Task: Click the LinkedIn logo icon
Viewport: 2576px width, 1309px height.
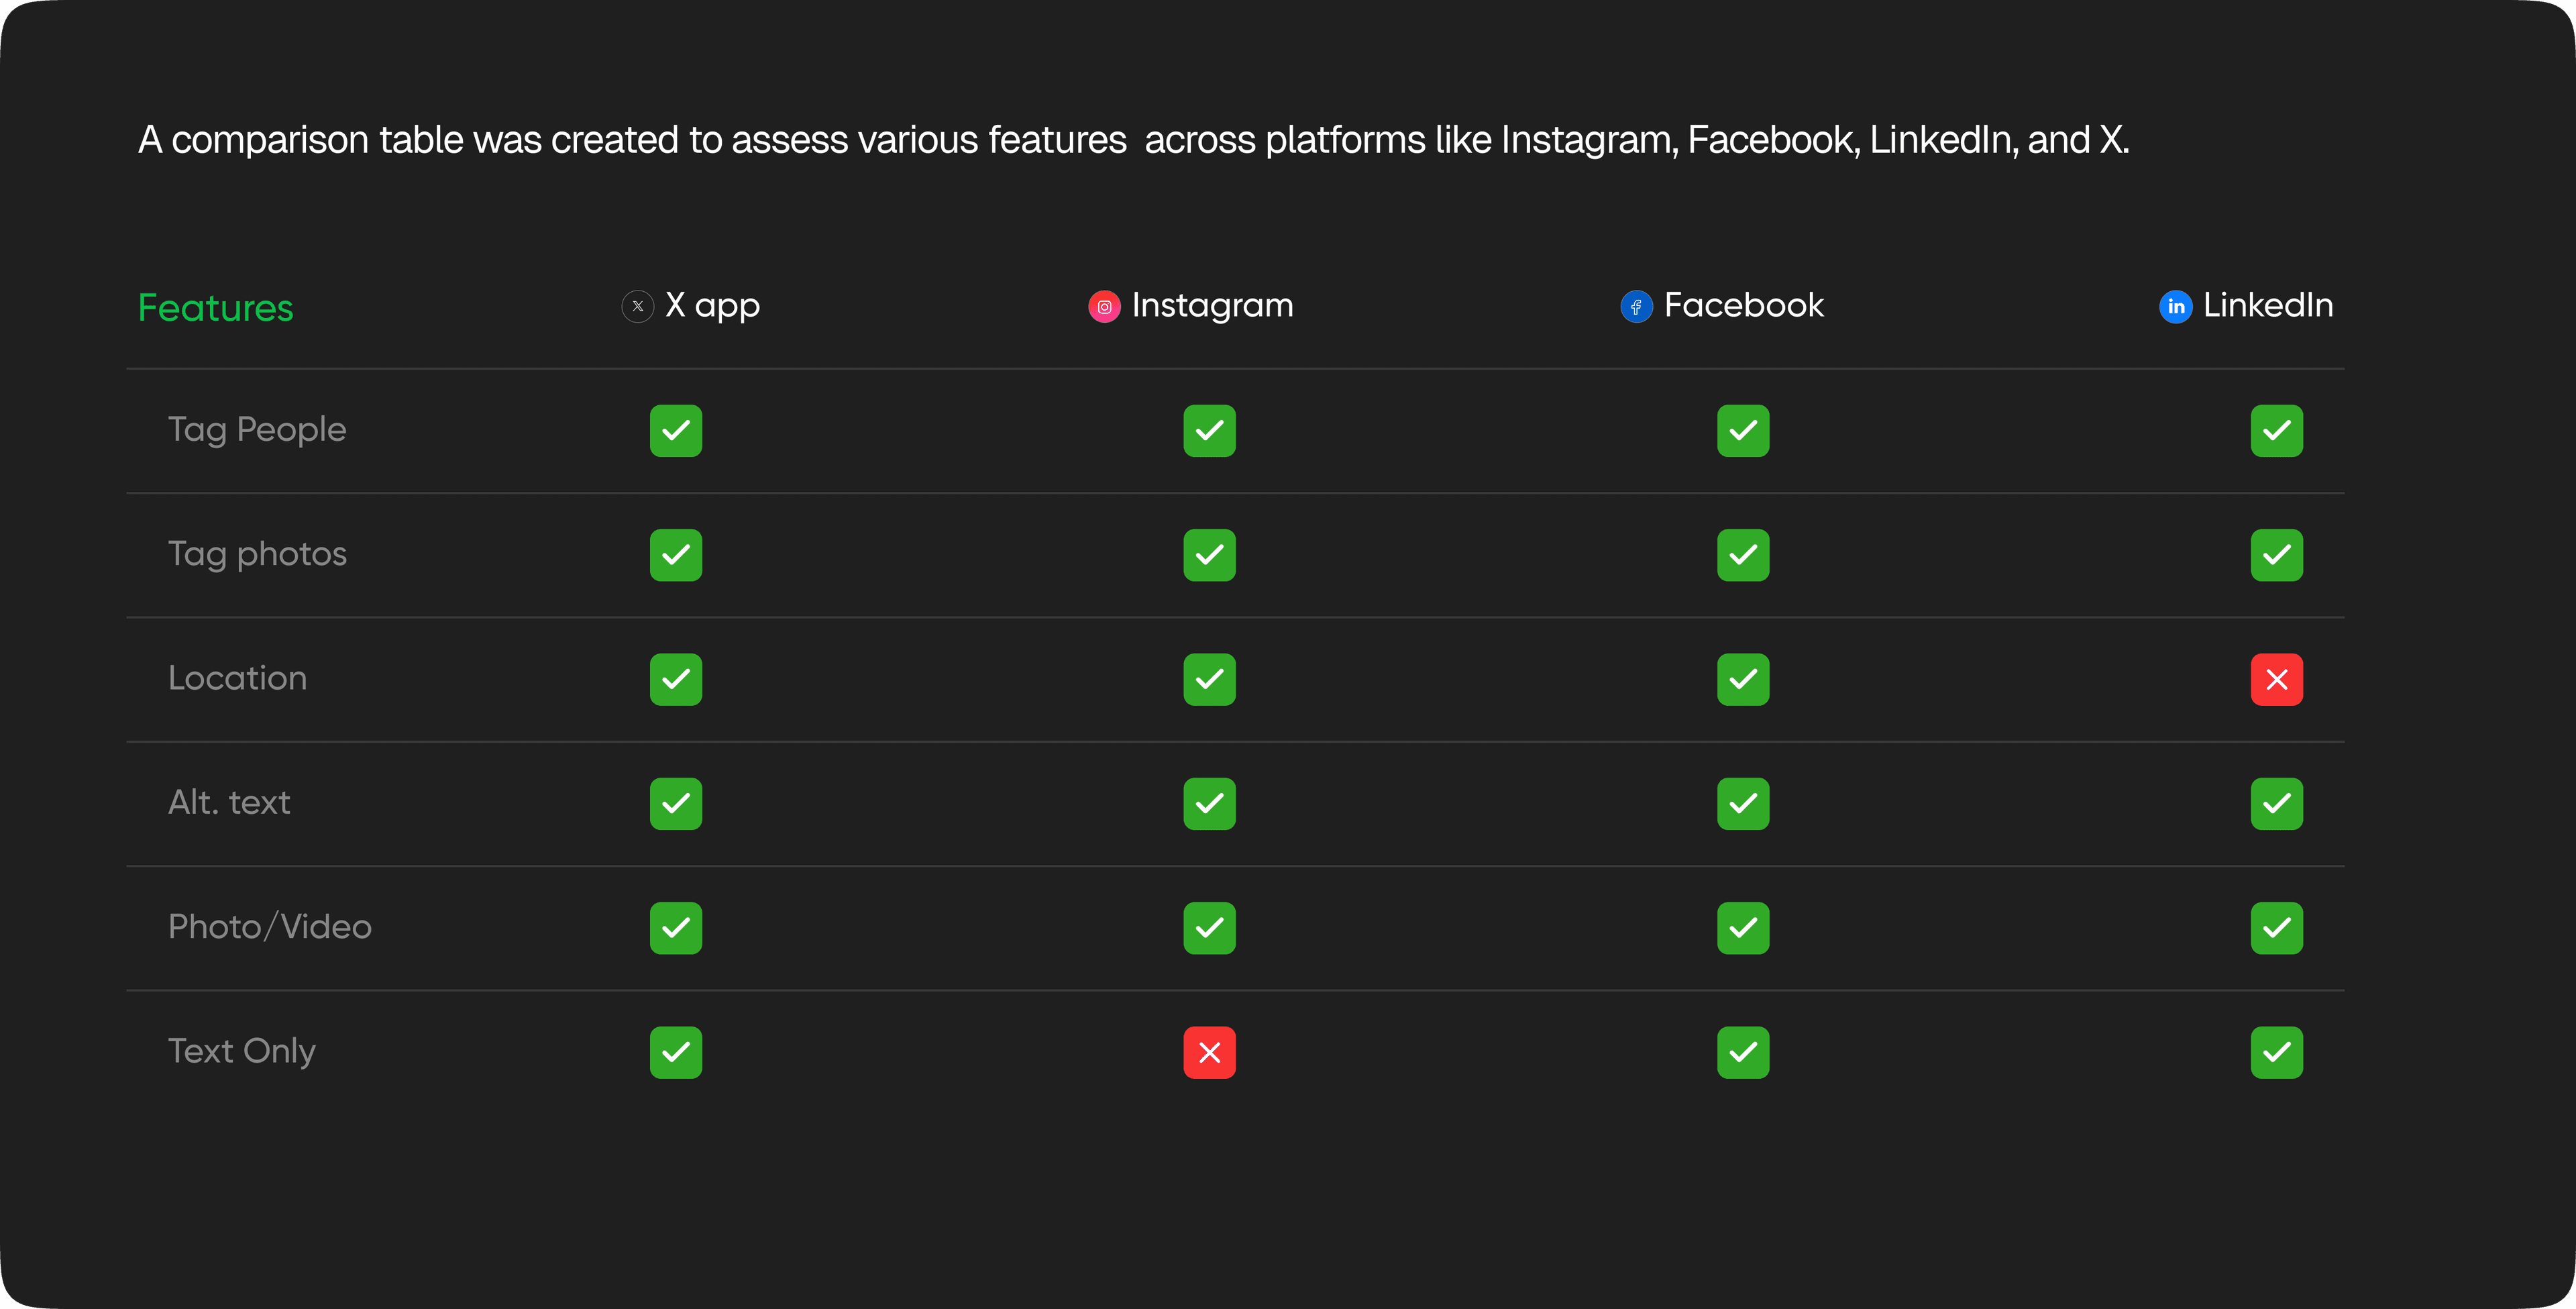Action: tap(2175, 307)
